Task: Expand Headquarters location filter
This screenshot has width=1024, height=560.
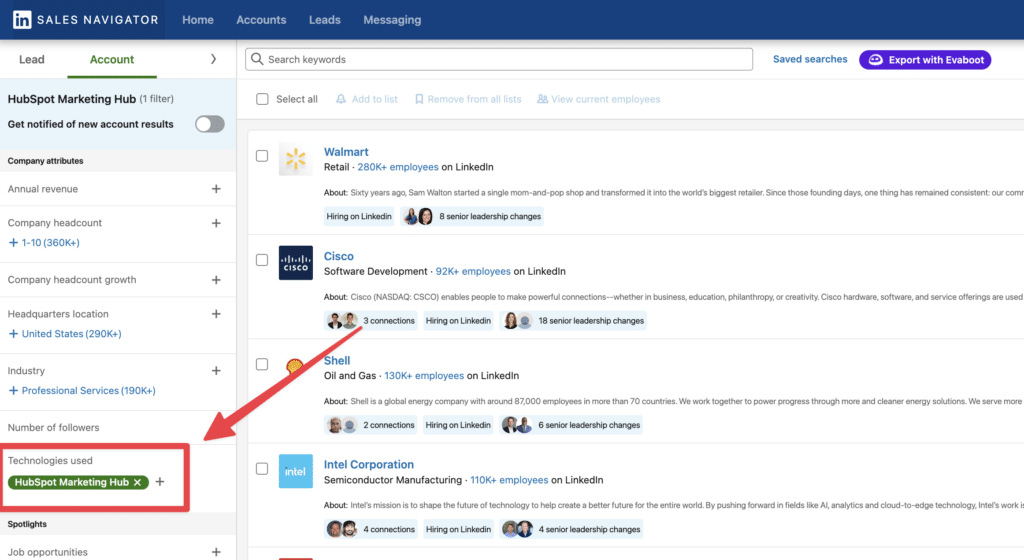Action: click(x=216, y=314)
